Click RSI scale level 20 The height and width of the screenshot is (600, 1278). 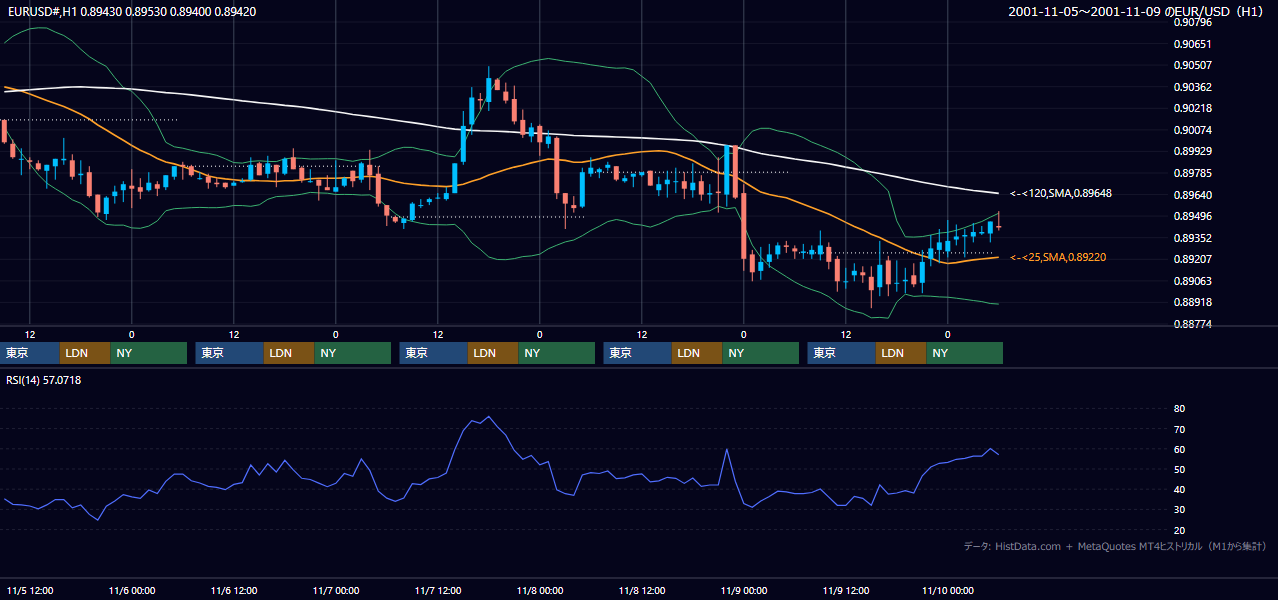pyautogui.click(x=1179, y=530)
